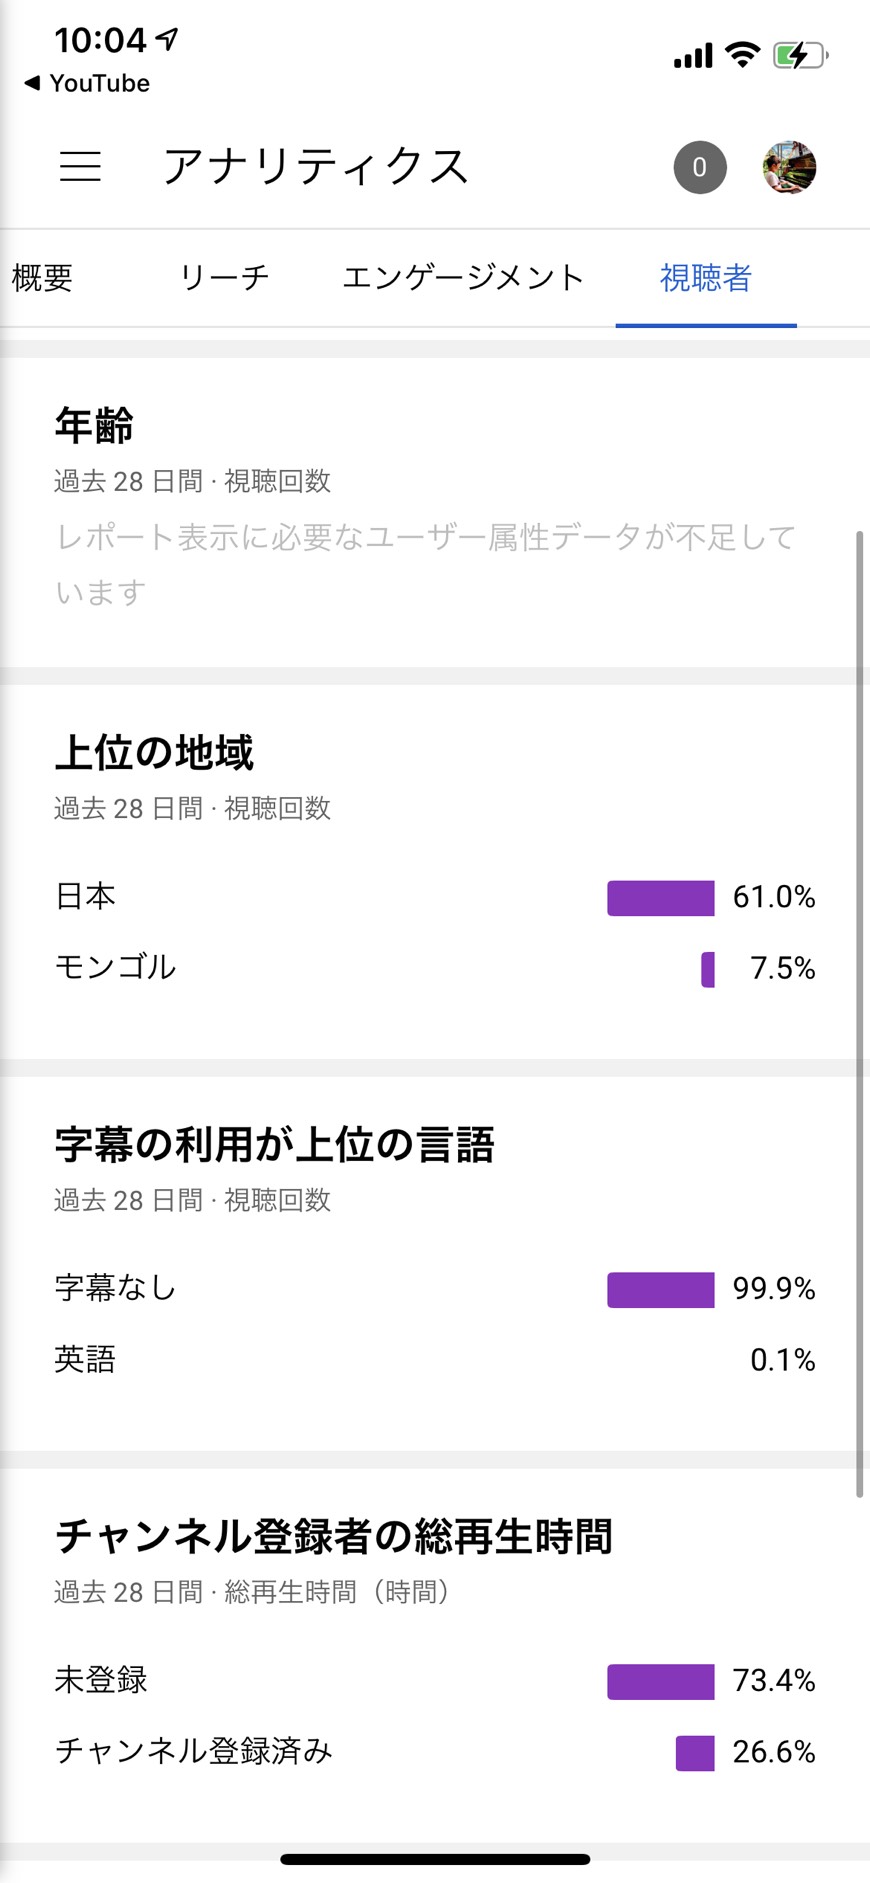The width and height of the screenshot is (870, 1883).
Task: Select the モンゴル region row
Action: tap(435, 968)
